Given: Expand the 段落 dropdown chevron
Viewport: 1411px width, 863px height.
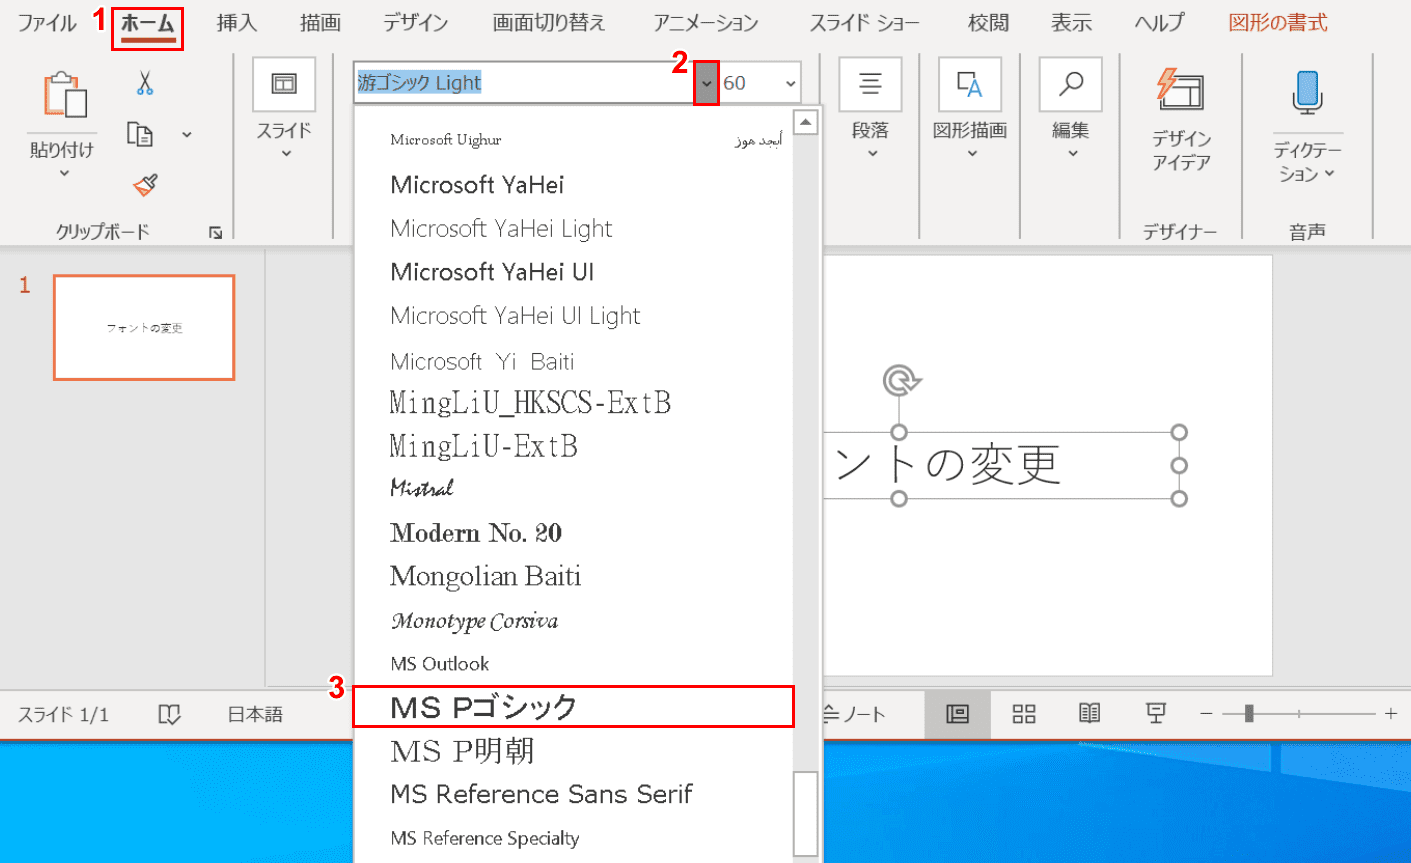Looking at the screenshot, I should 872,154.
